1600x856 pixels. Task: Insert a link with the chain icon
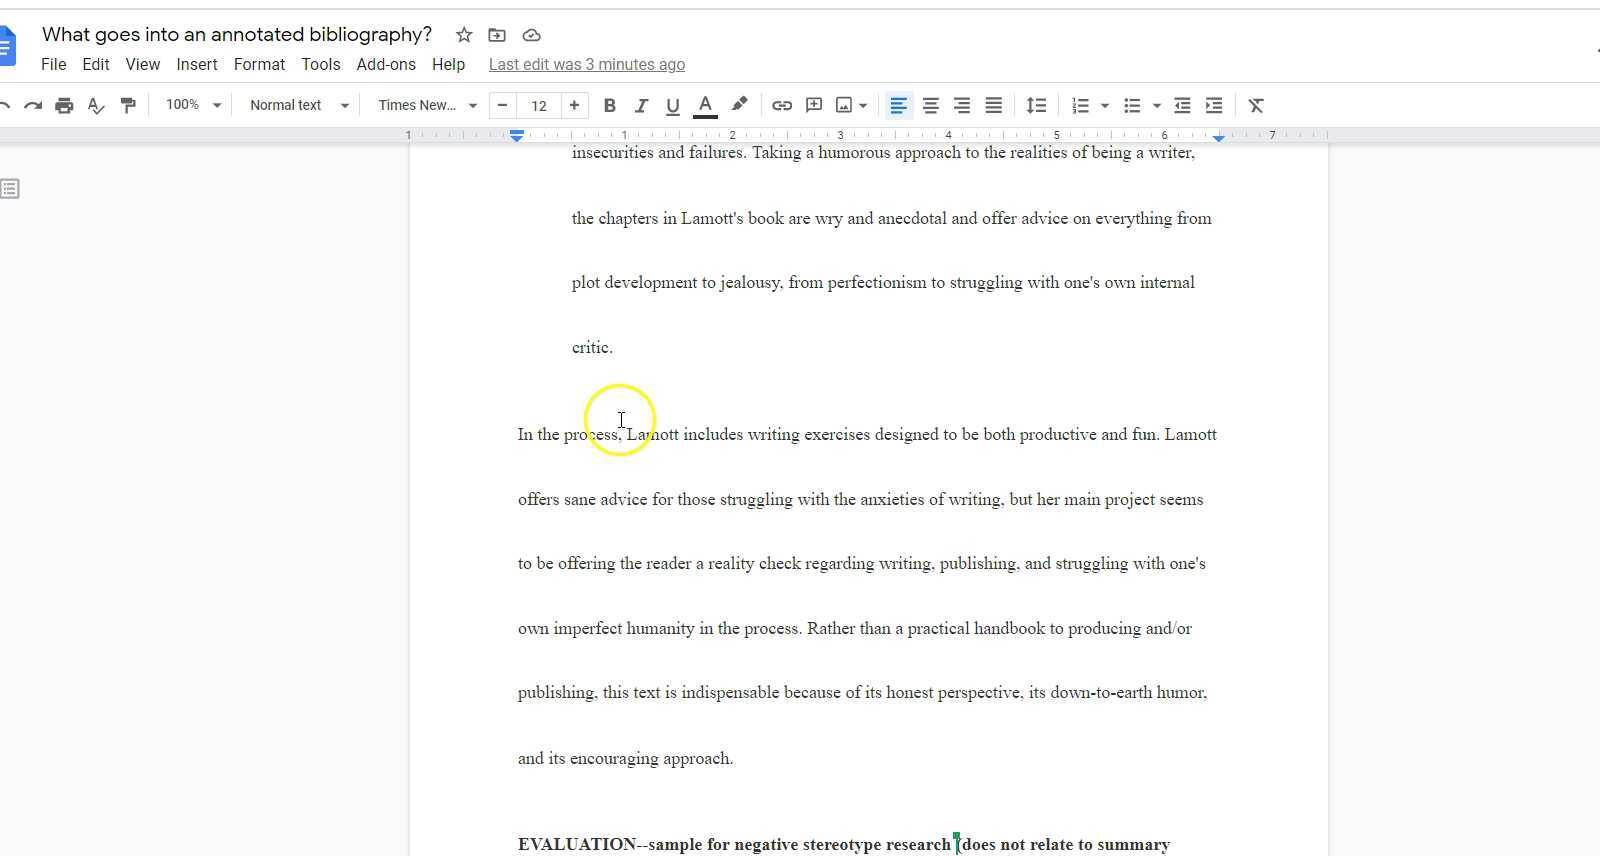tap(782, 105)
